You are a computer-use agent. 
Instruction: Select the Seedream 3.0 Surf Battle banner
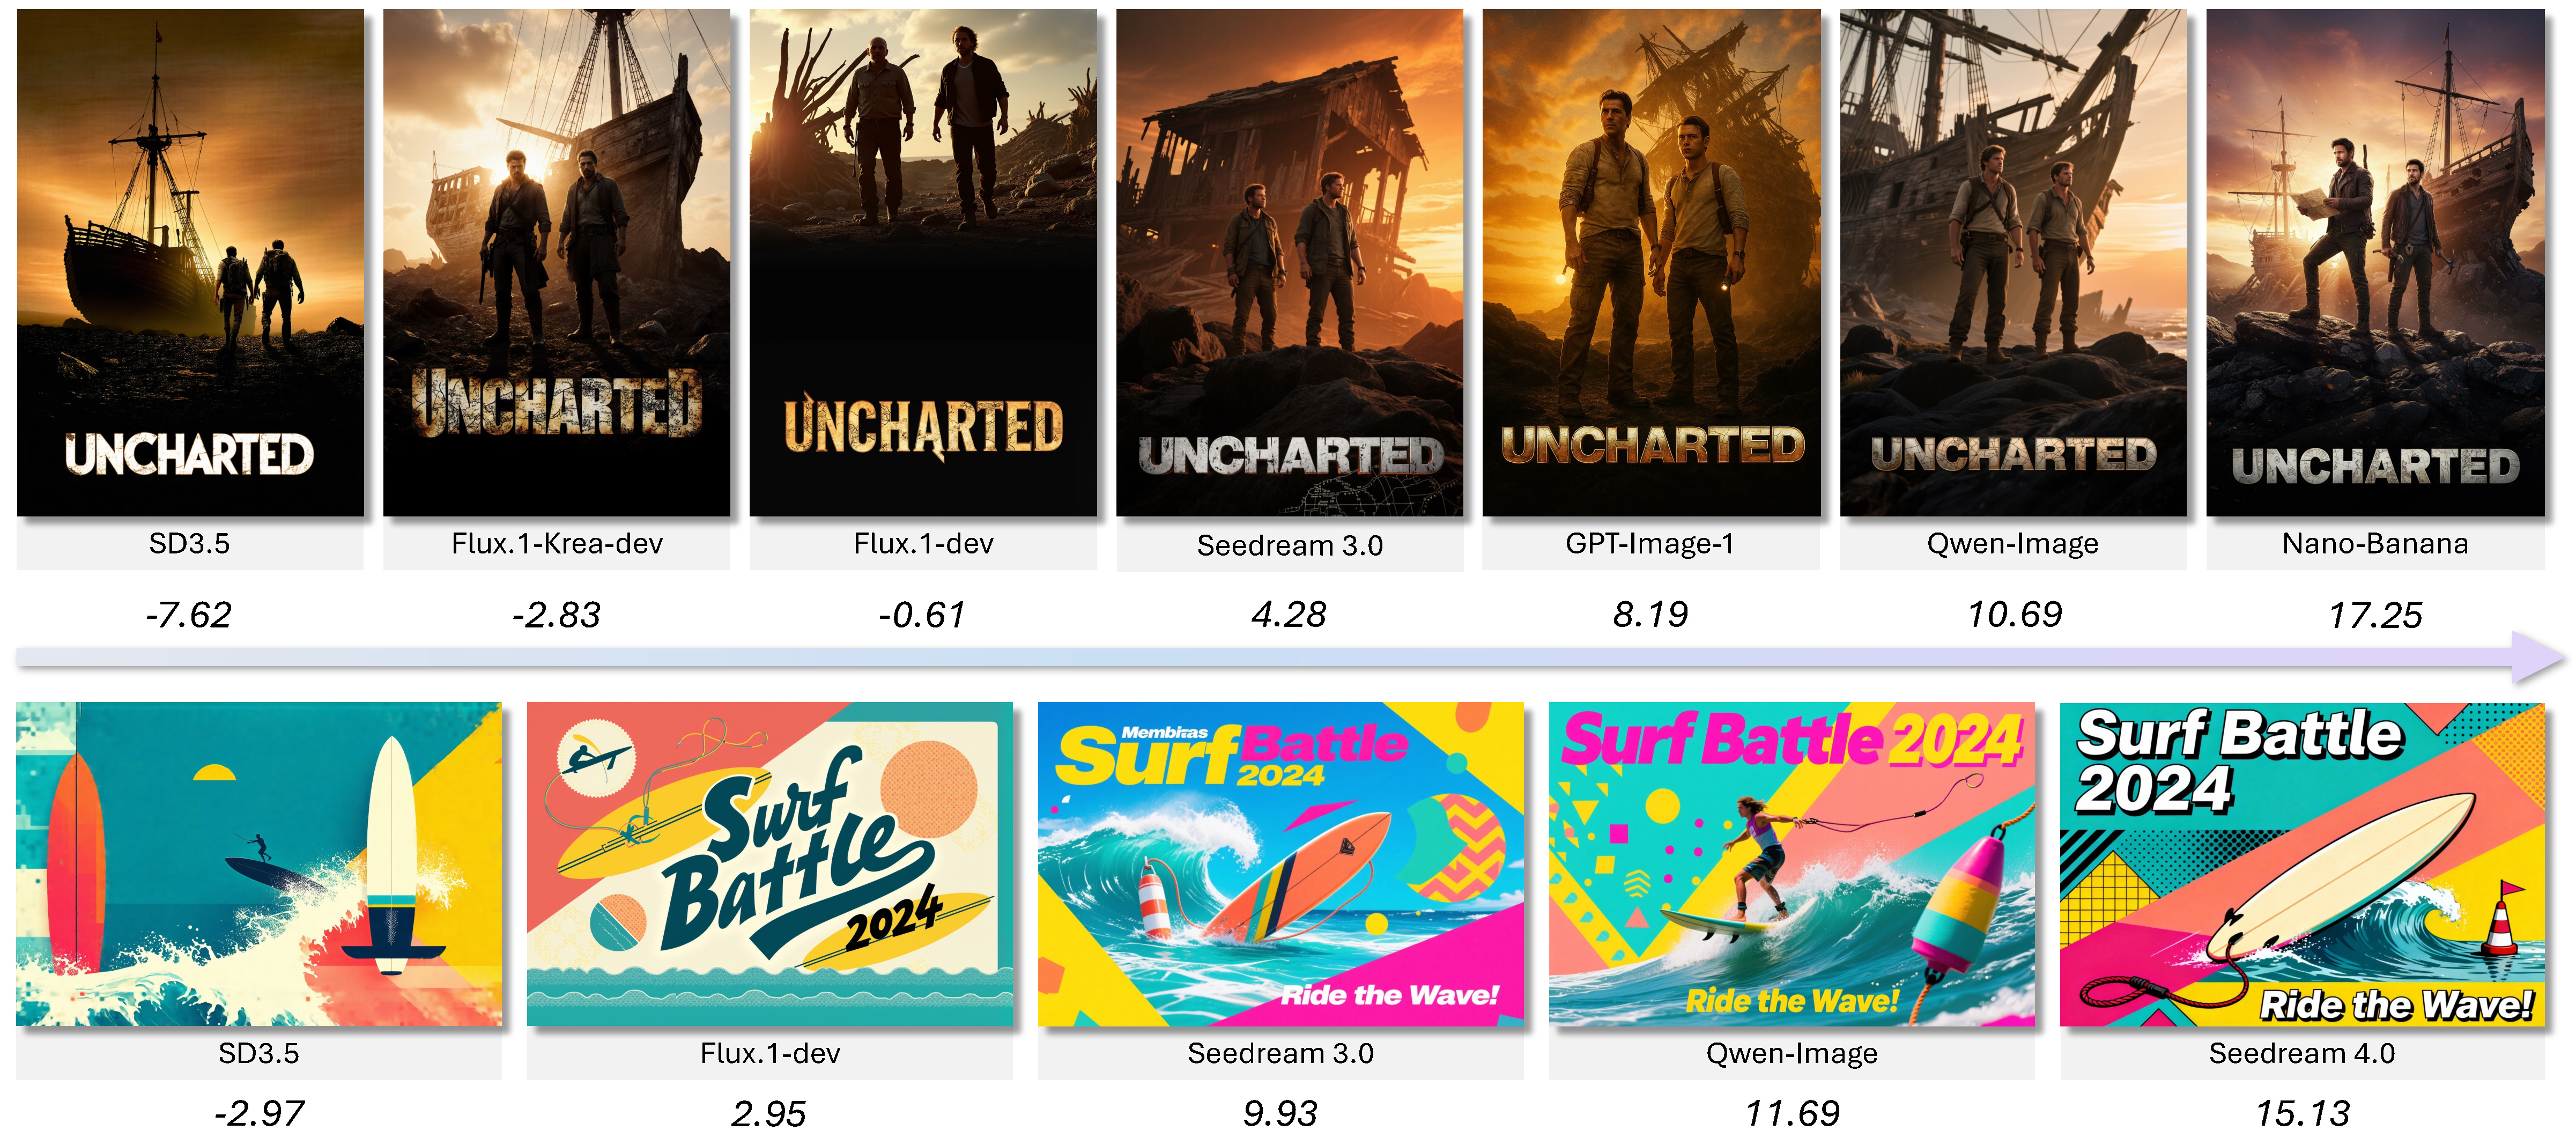pos(1281,864)
